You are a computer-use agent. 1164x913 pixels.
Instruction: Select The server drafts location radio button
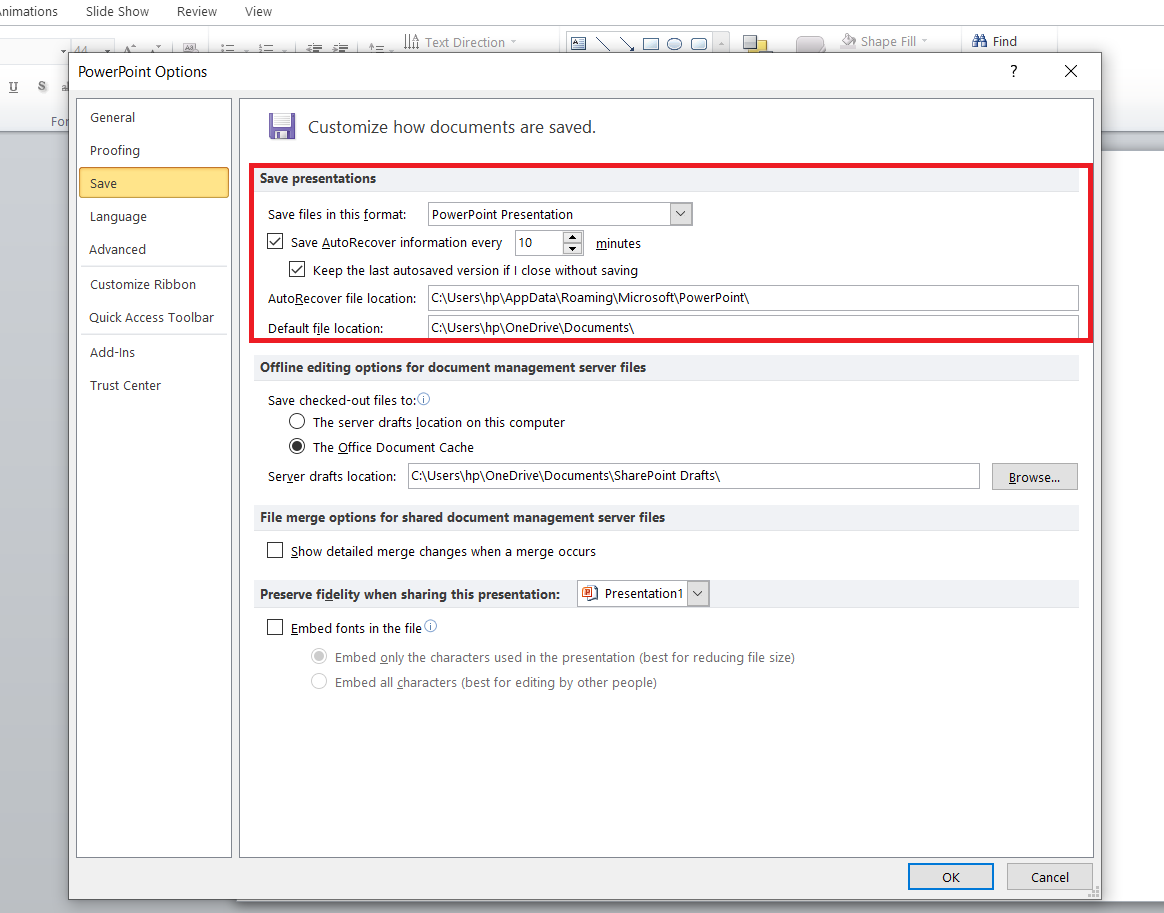tap(297, 422)
